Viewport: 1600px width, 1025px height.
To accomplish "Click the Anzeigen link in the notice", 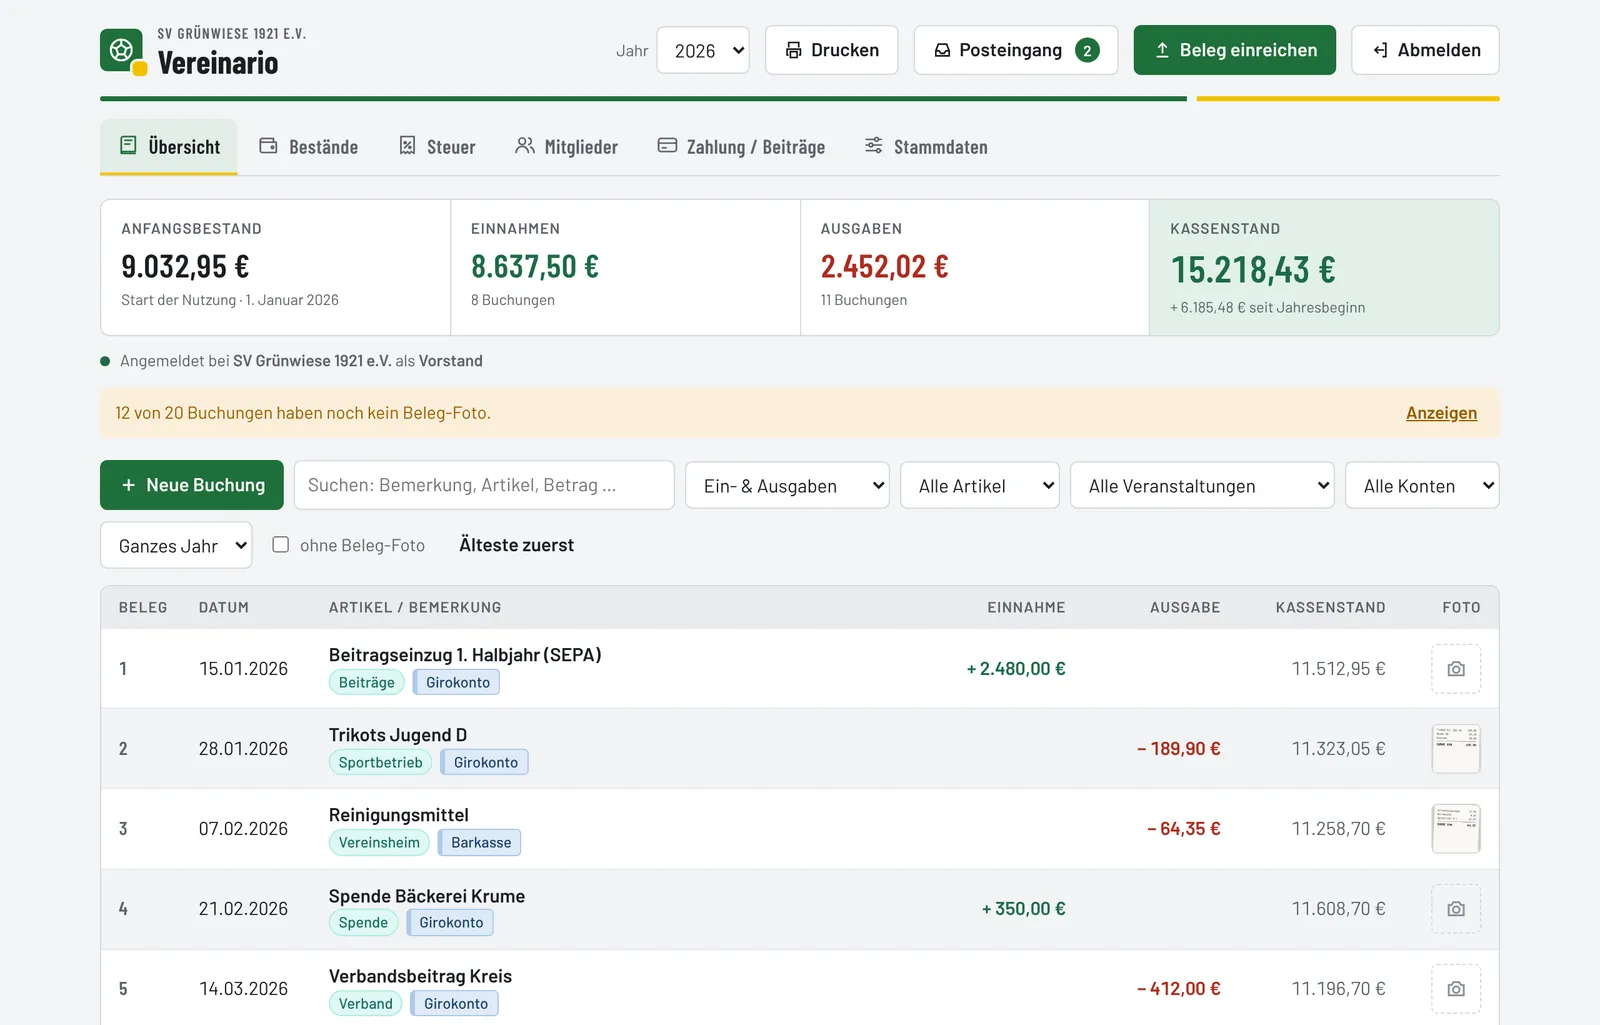I will click(1441, 413).
